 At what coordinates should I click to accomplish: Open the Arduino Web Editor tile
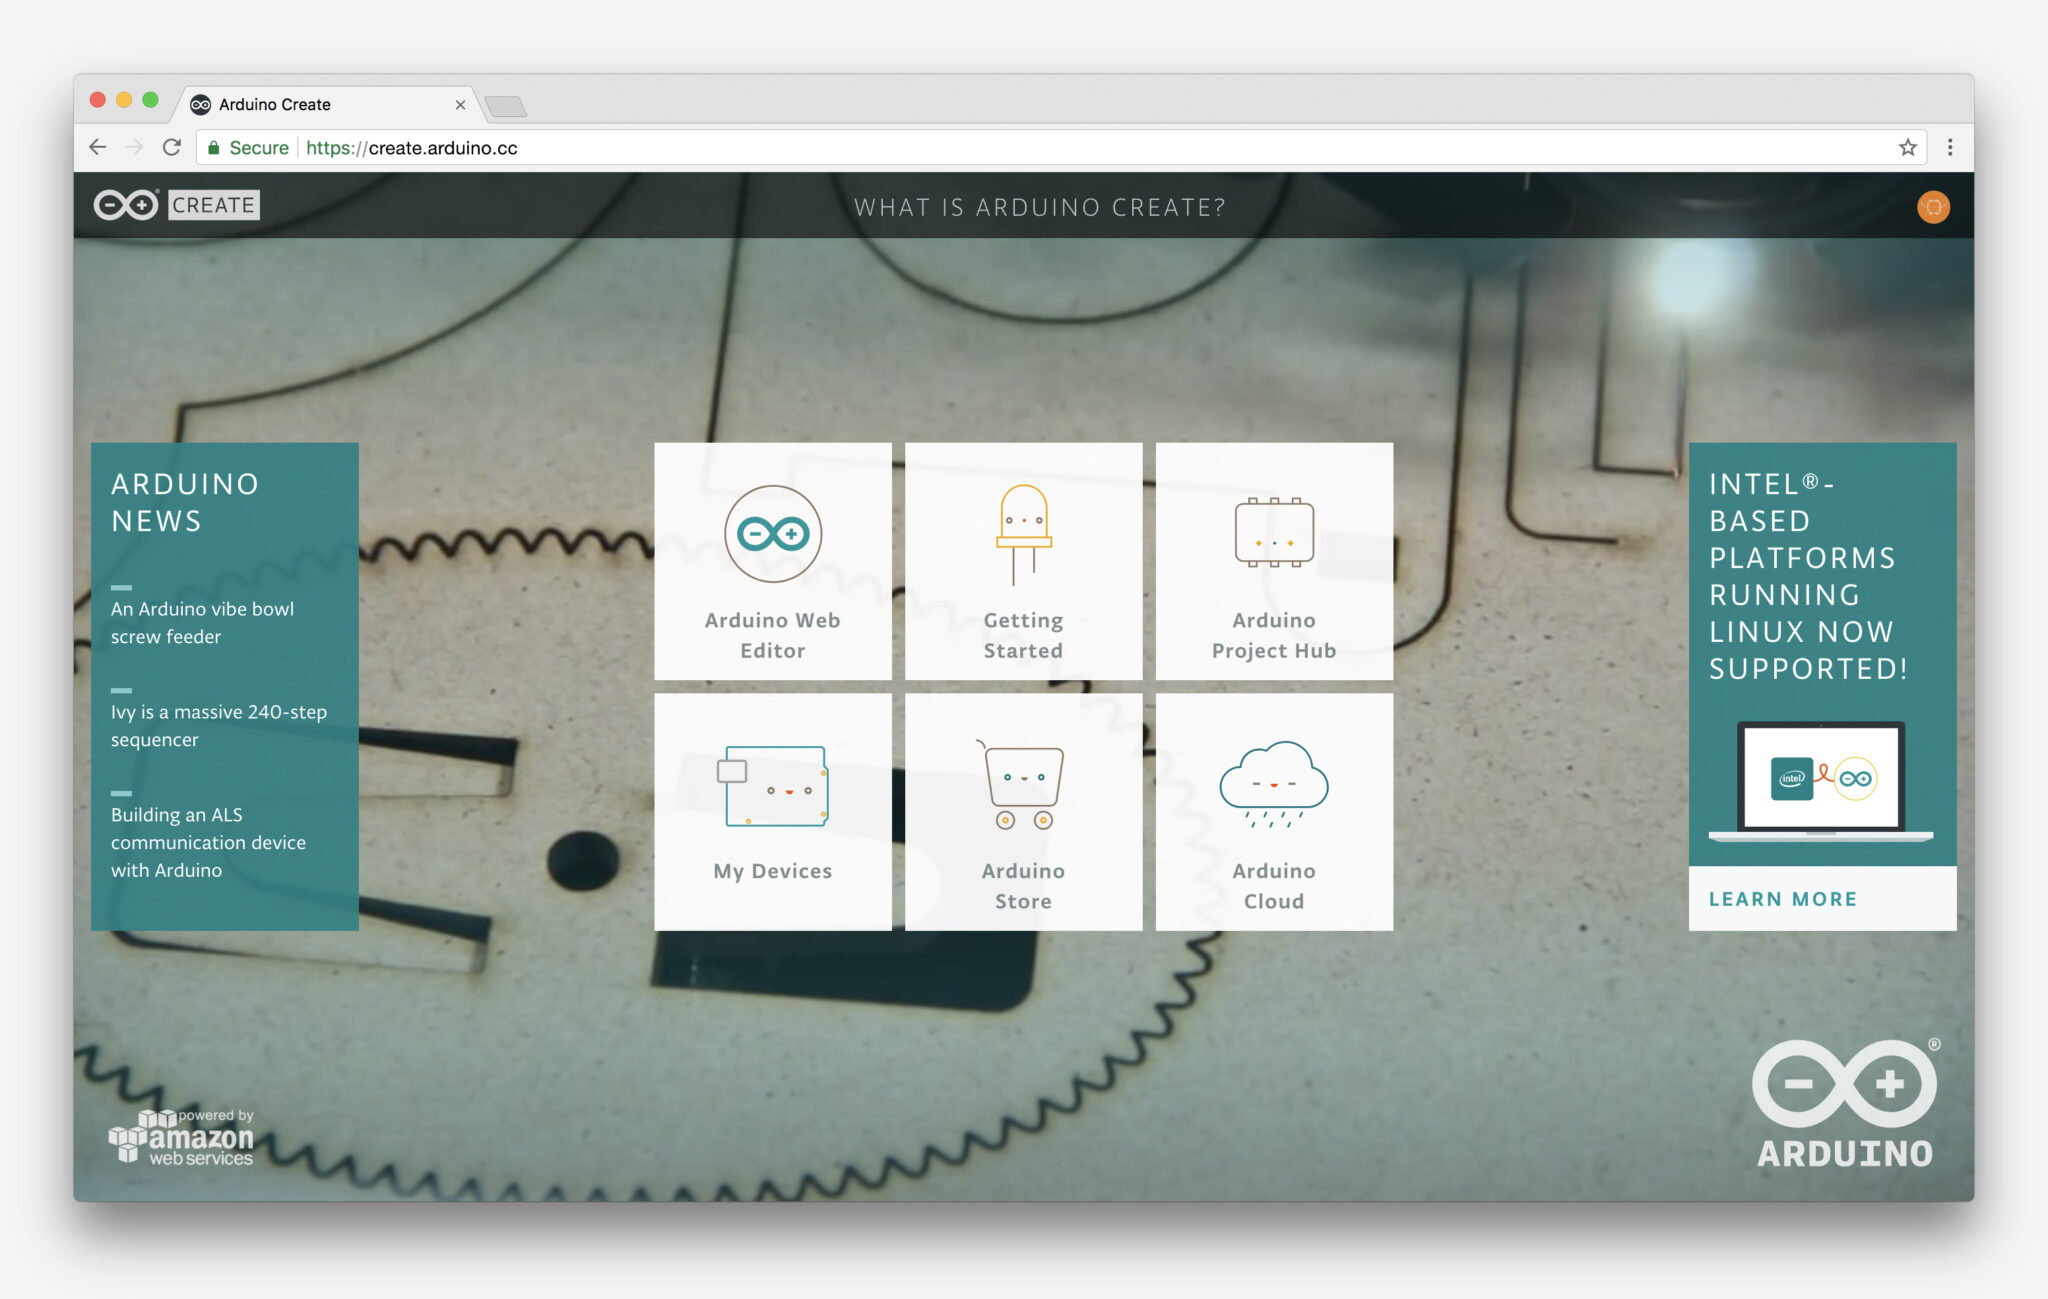pos(772,562)
